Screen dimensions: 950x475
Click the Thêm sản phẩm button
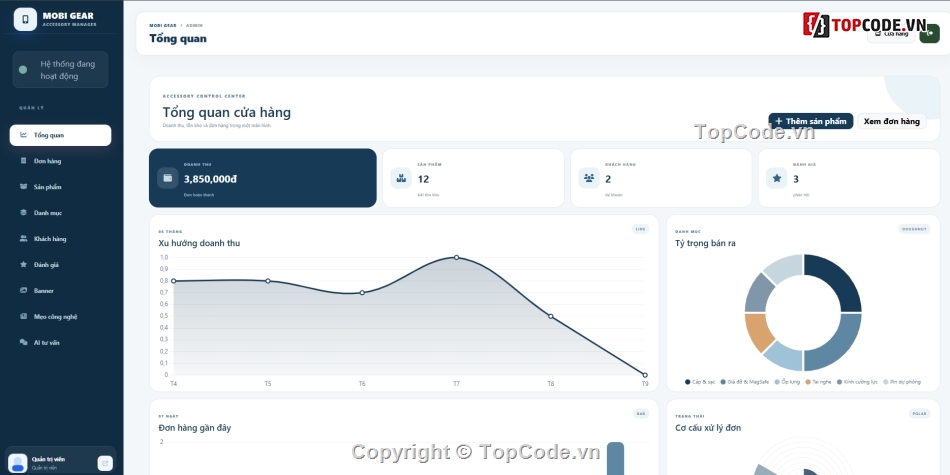coord(811,121)
